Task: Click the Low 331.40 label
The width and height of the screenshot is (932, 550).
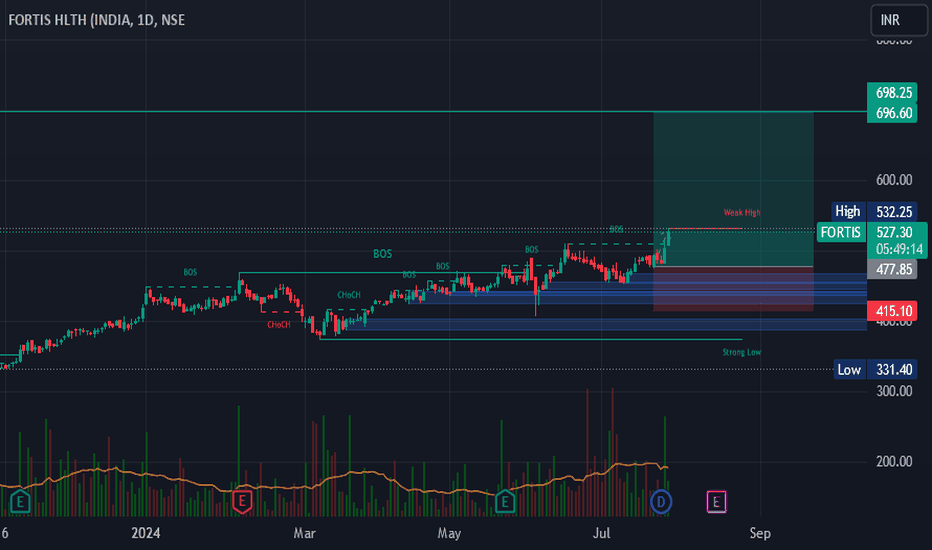Action: click(875, 370)
